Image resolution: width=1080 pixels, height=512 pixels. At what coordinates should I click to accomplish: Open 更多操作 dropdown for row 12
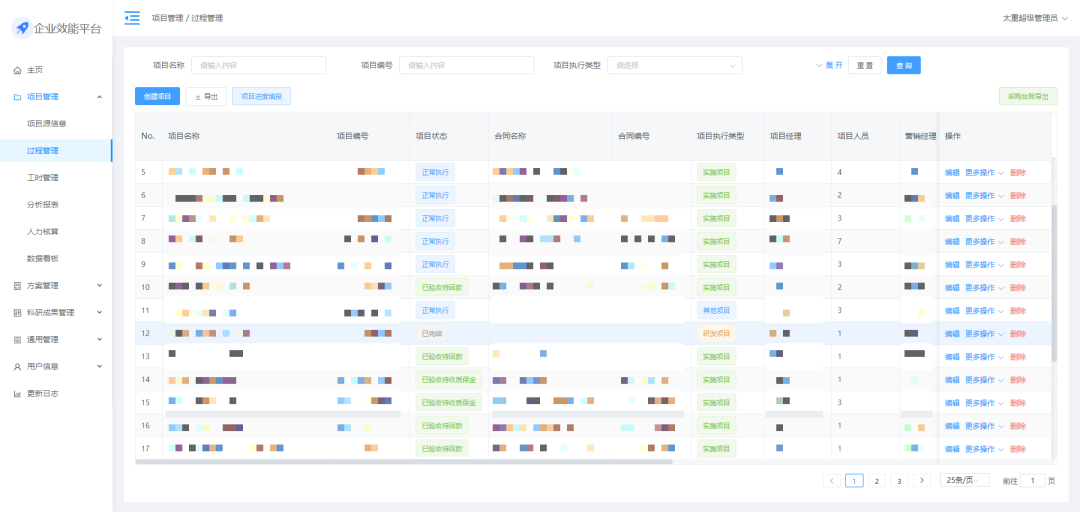point(984,333)
